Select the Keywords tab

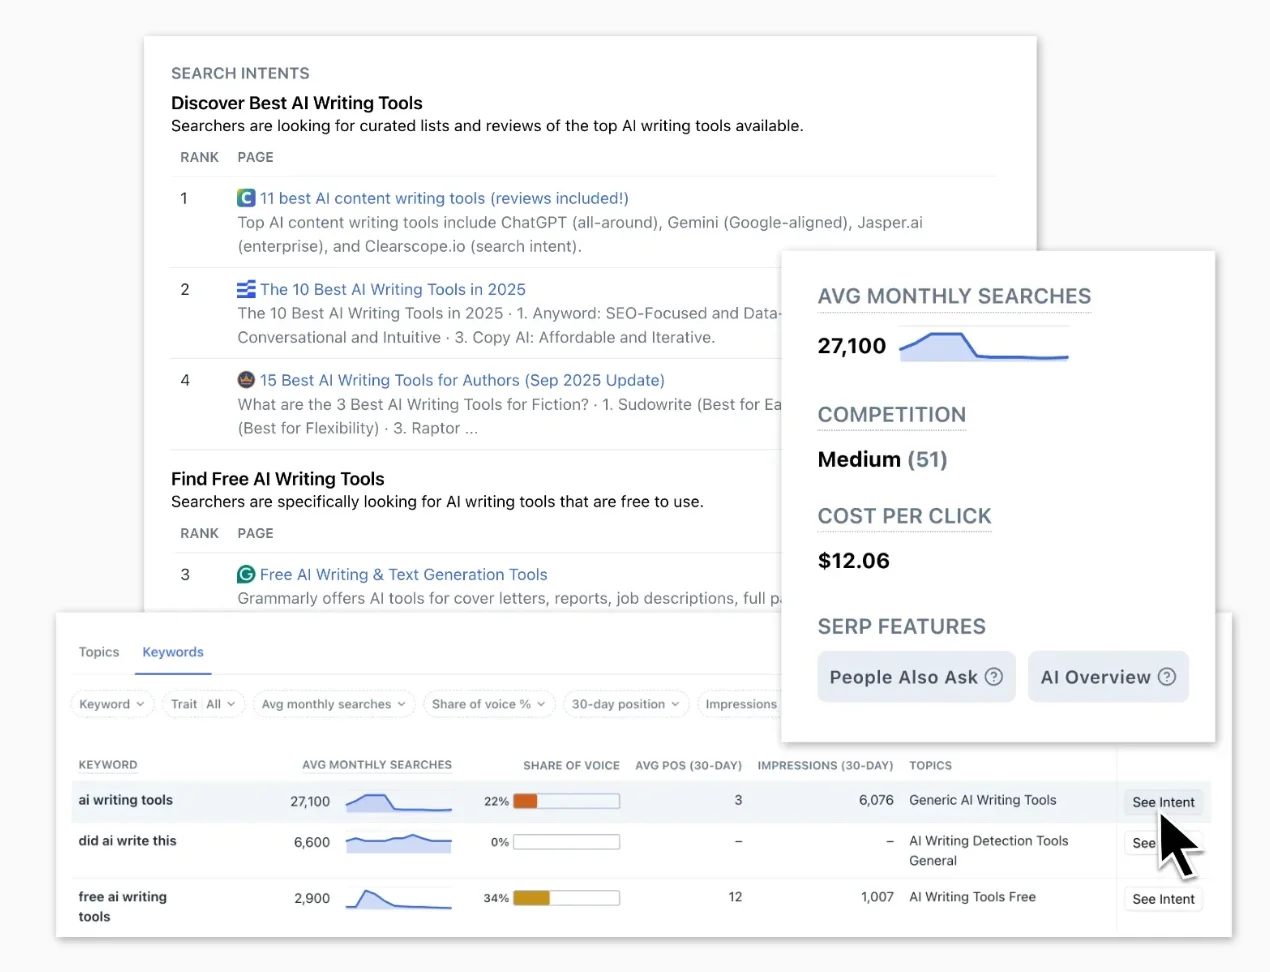pyautogui.click(x=172, y=652)
